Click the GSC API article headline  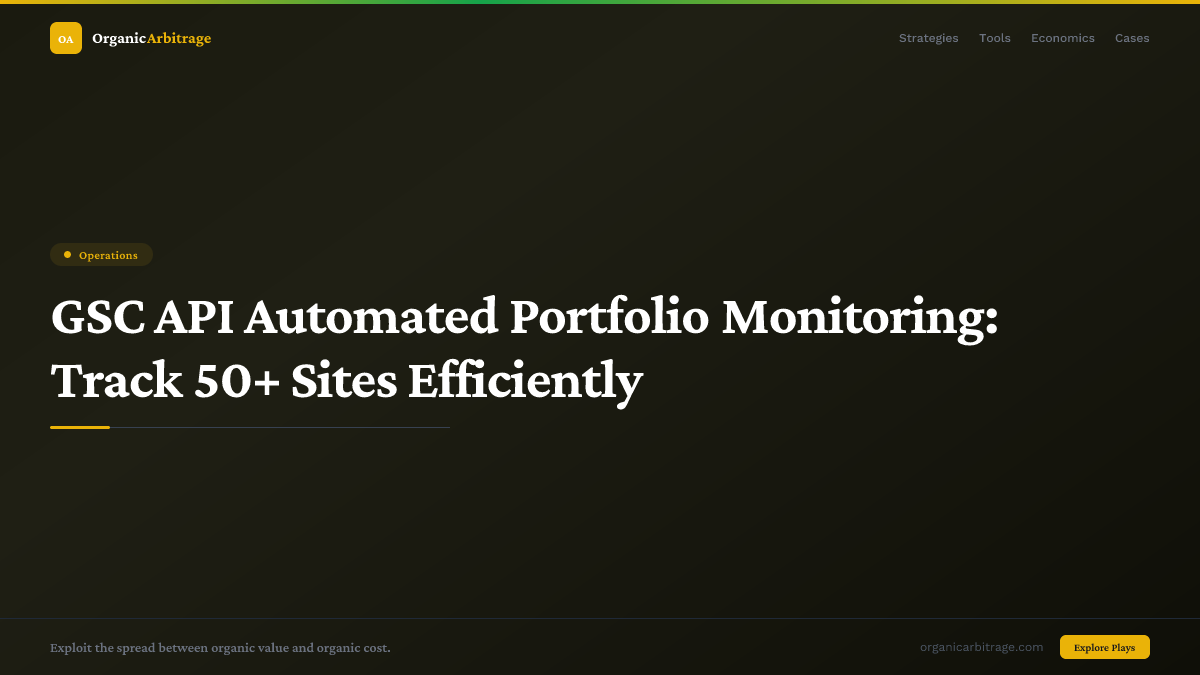(x=525, y=317)
